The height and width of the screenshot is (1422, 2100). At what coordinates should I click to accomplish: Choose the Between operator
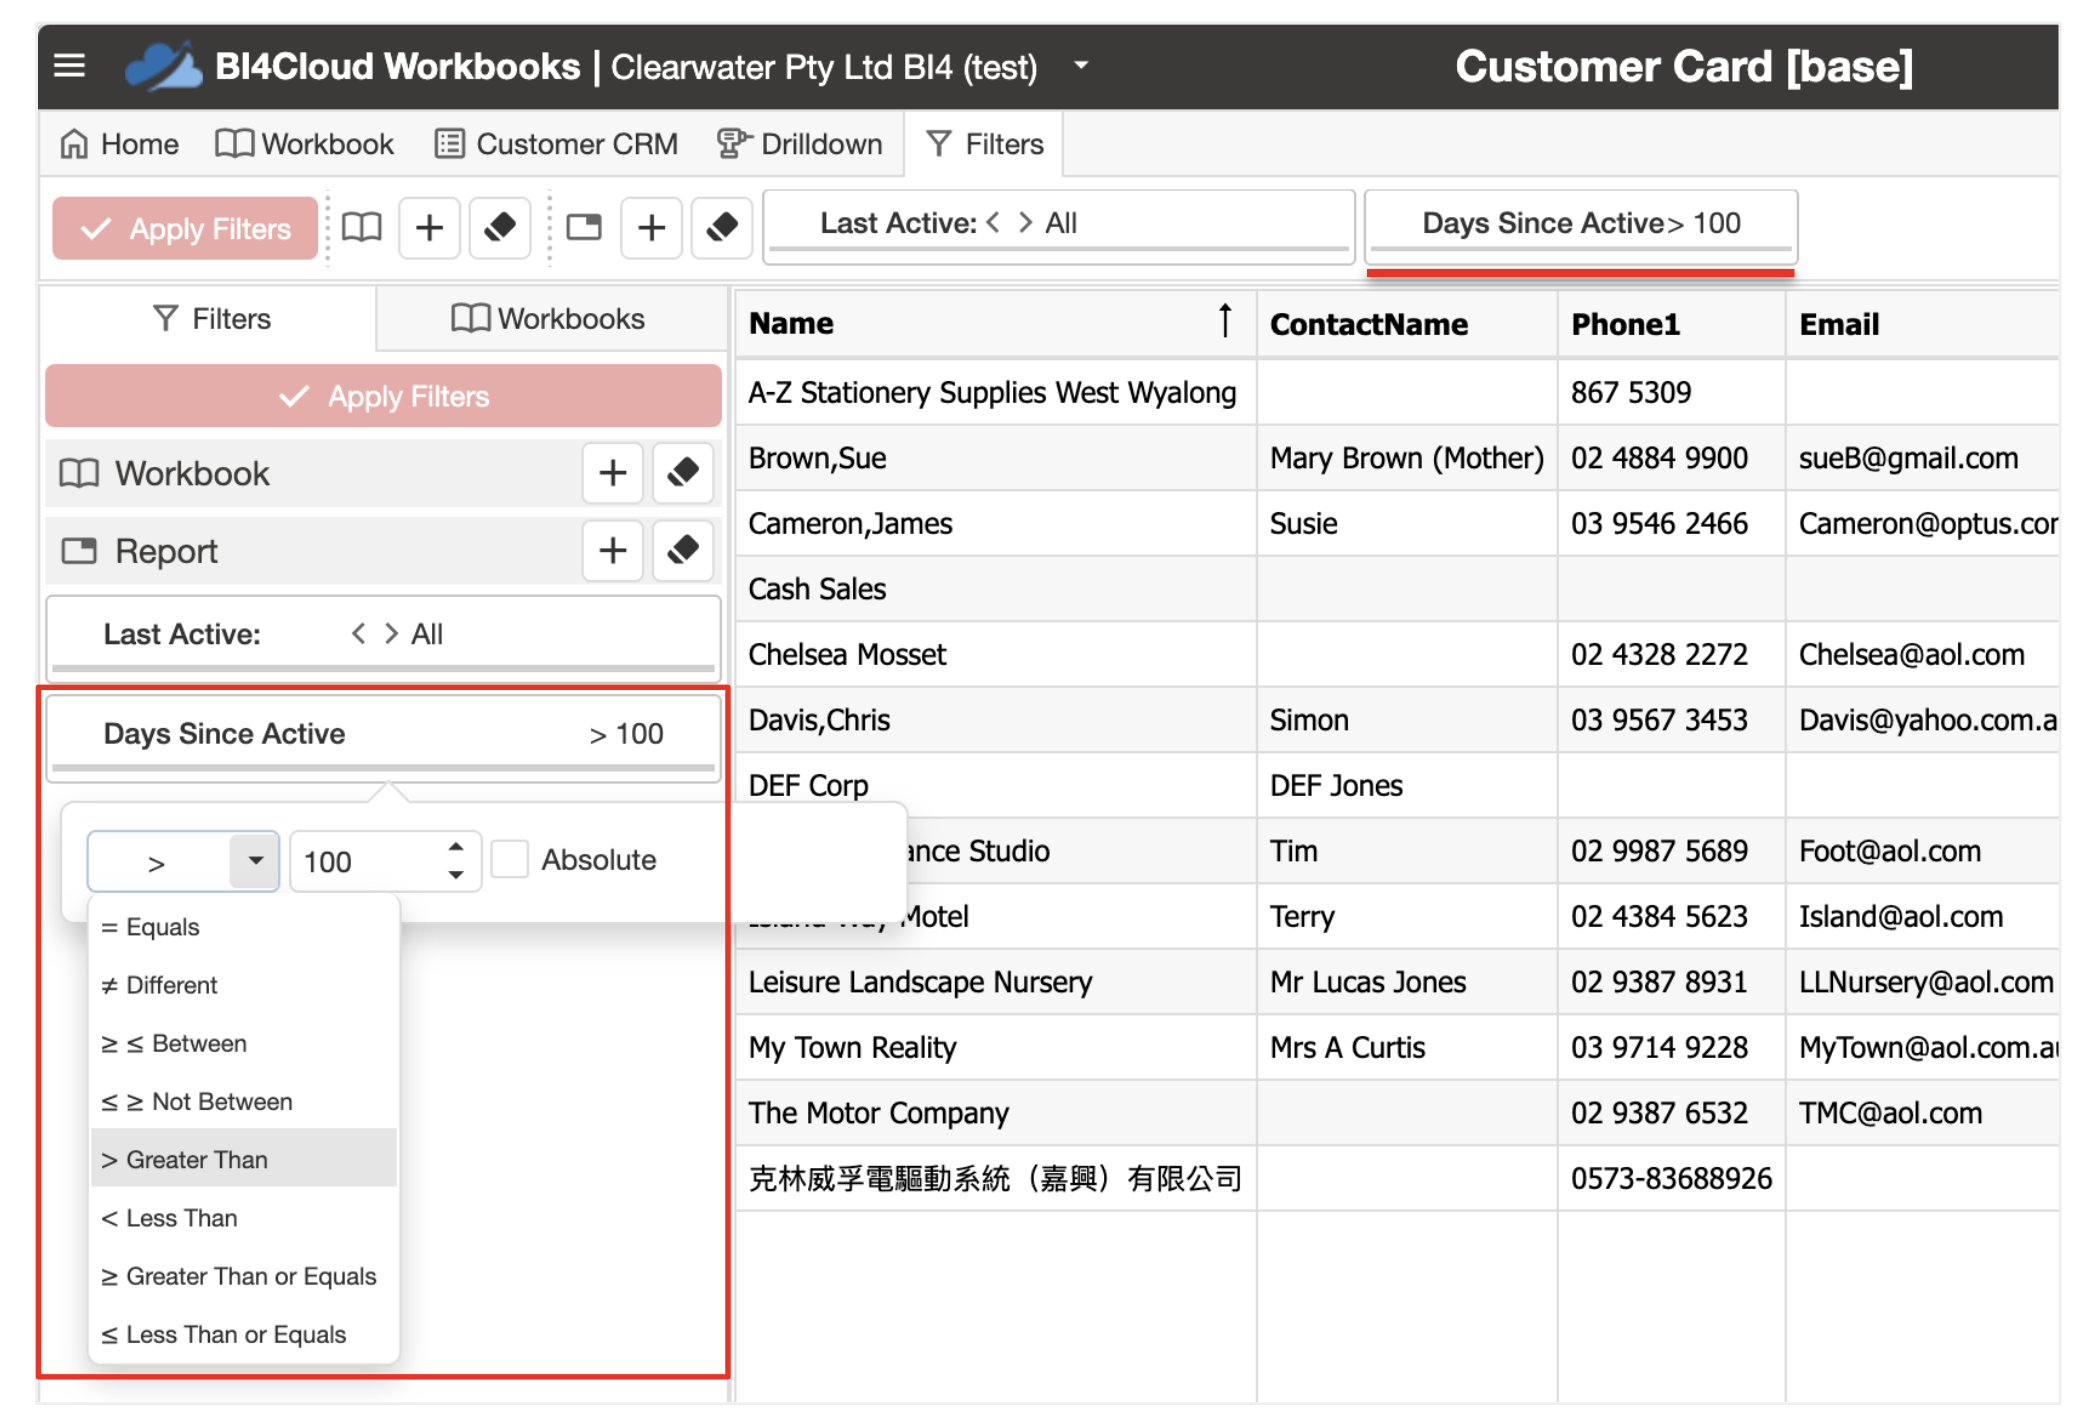tap(244, 1043)
